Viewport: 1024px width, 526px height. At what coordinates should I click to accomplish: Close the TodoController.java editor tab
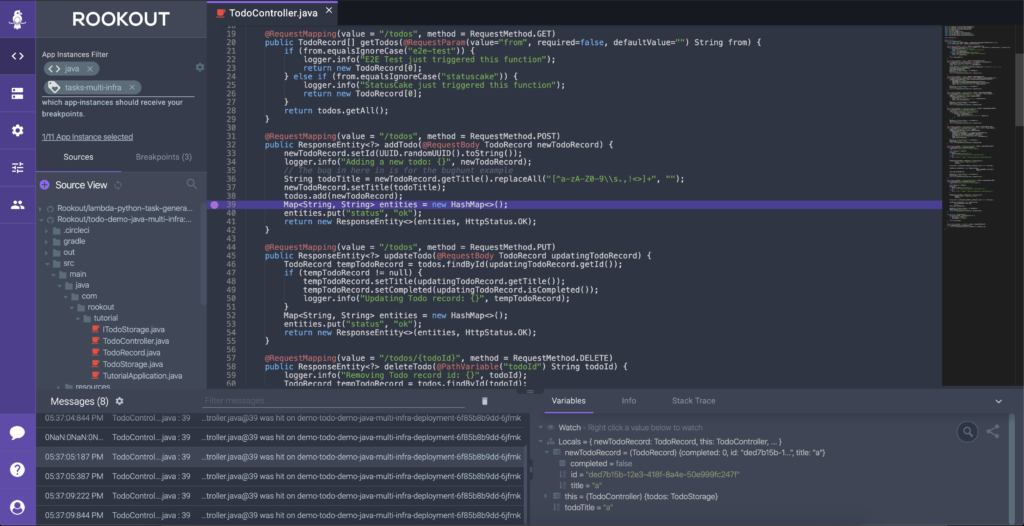[328, 10]
